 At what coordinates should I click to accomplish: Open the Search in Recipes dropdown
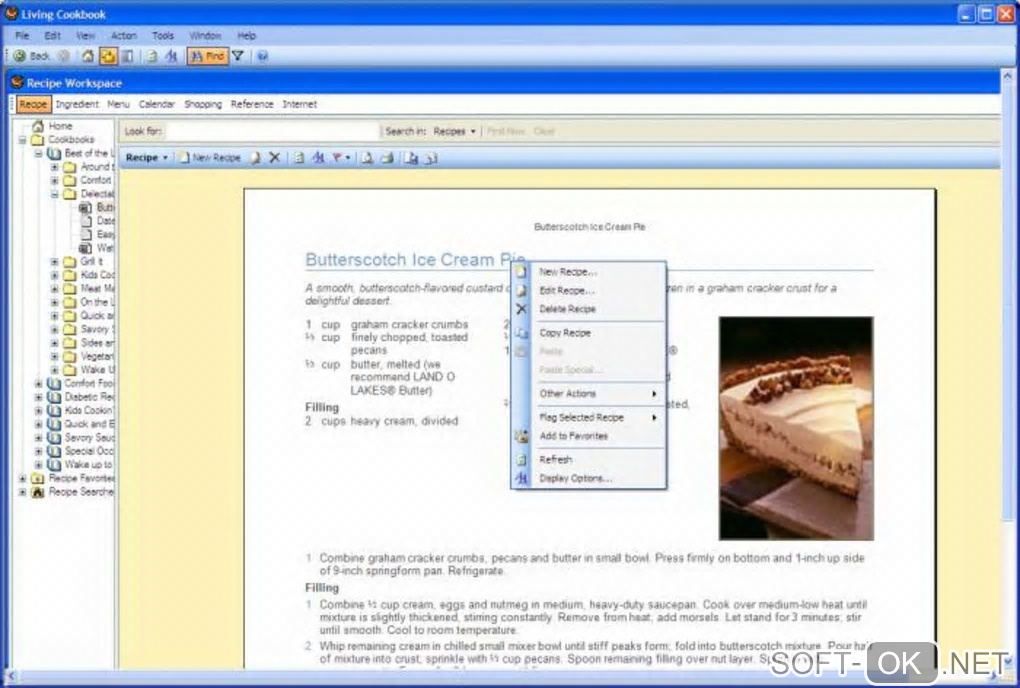[x=455, y=131]
